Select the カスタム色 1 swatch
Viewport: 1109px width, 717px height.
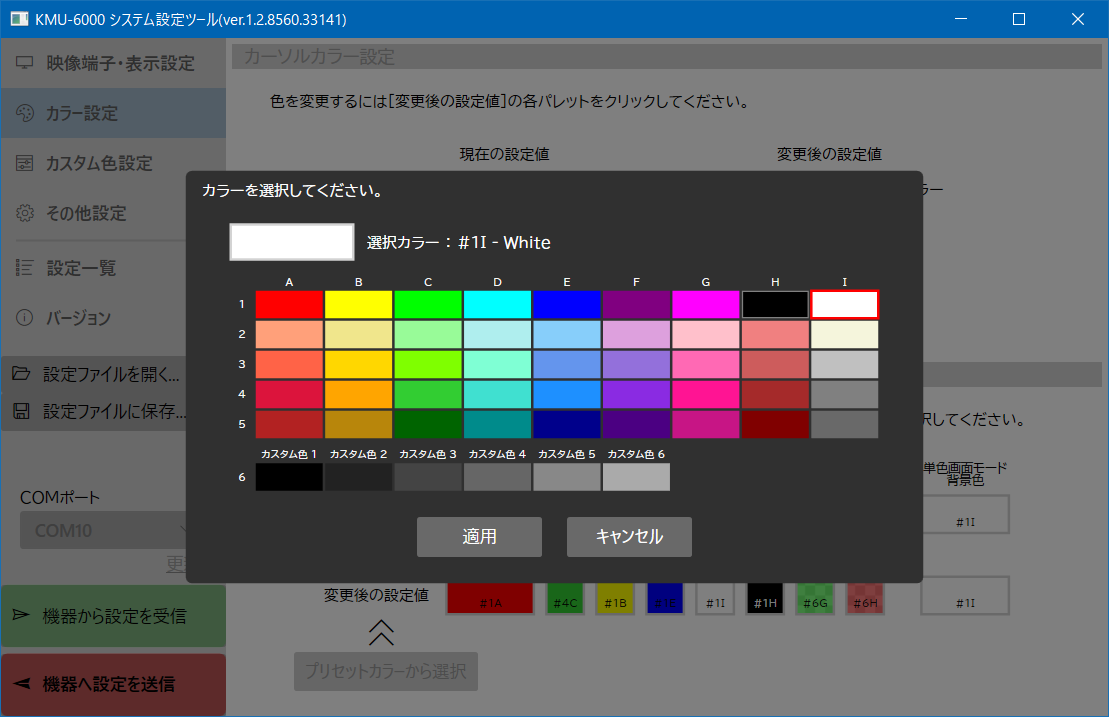tap(289, 477)
